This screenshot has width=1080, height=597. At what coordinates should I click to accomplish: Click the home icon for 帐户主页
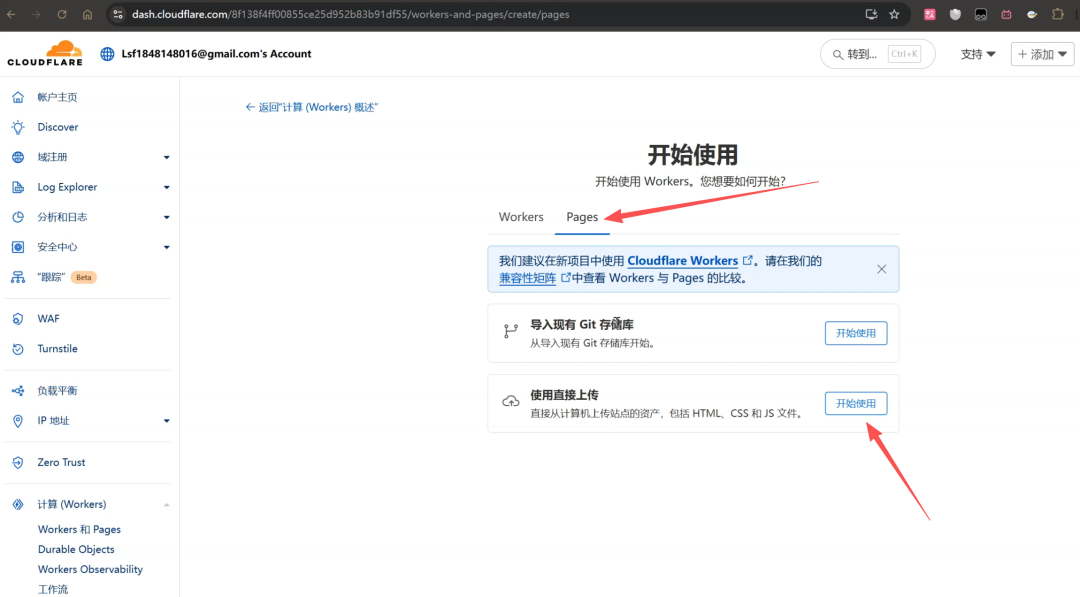[18, 97]
